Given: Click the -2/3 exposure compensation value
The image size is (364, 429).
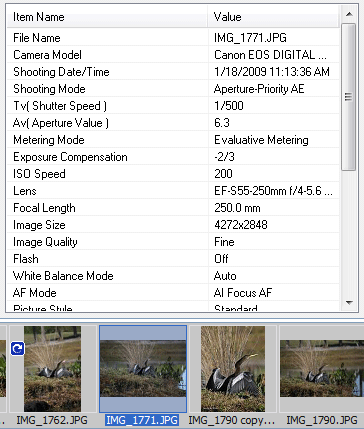Looking at the screenshot, I should (224, 157).
